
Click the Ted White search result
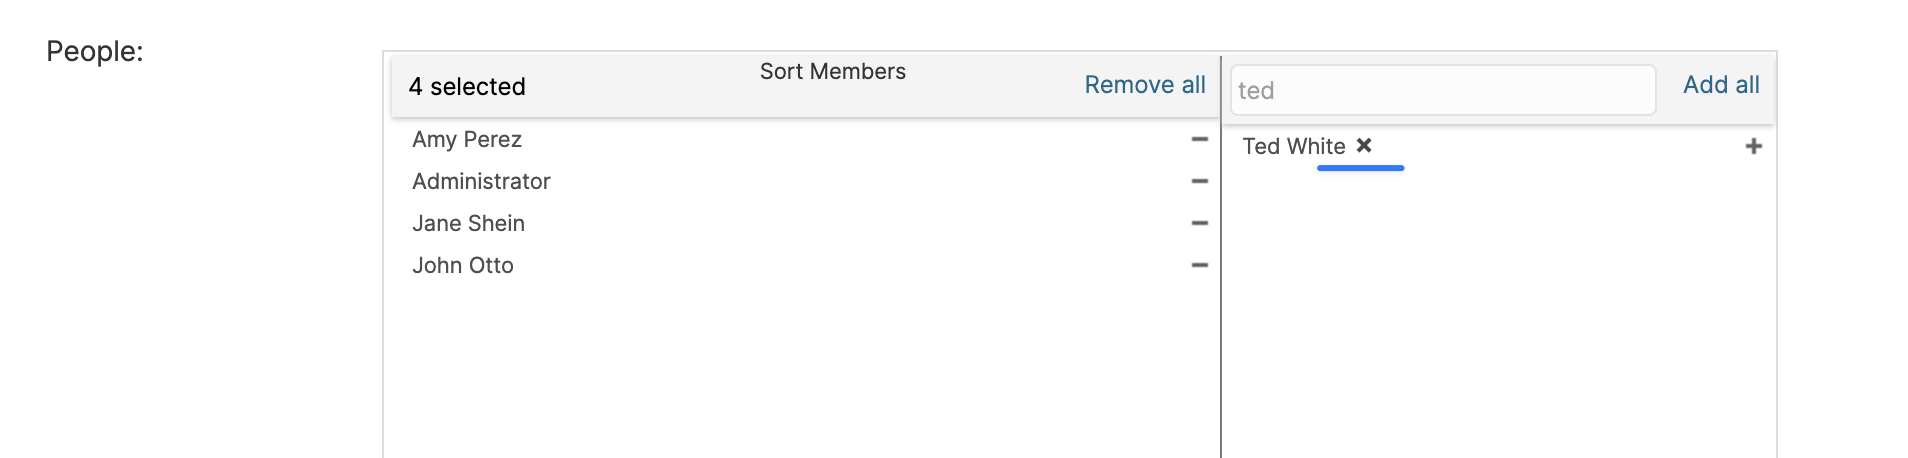(x=1293, y=147)
